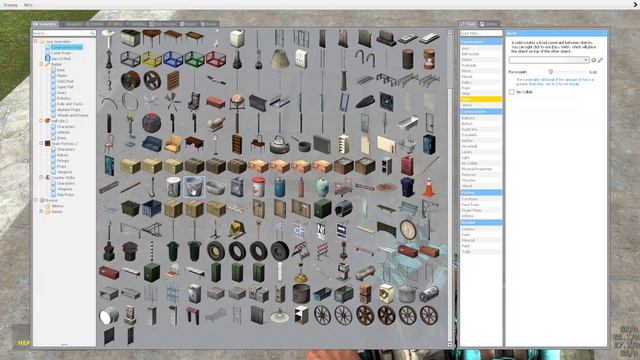The image size is (640, 360).
Task: Choose the Physical Properties tool
Action: point(481,169)
